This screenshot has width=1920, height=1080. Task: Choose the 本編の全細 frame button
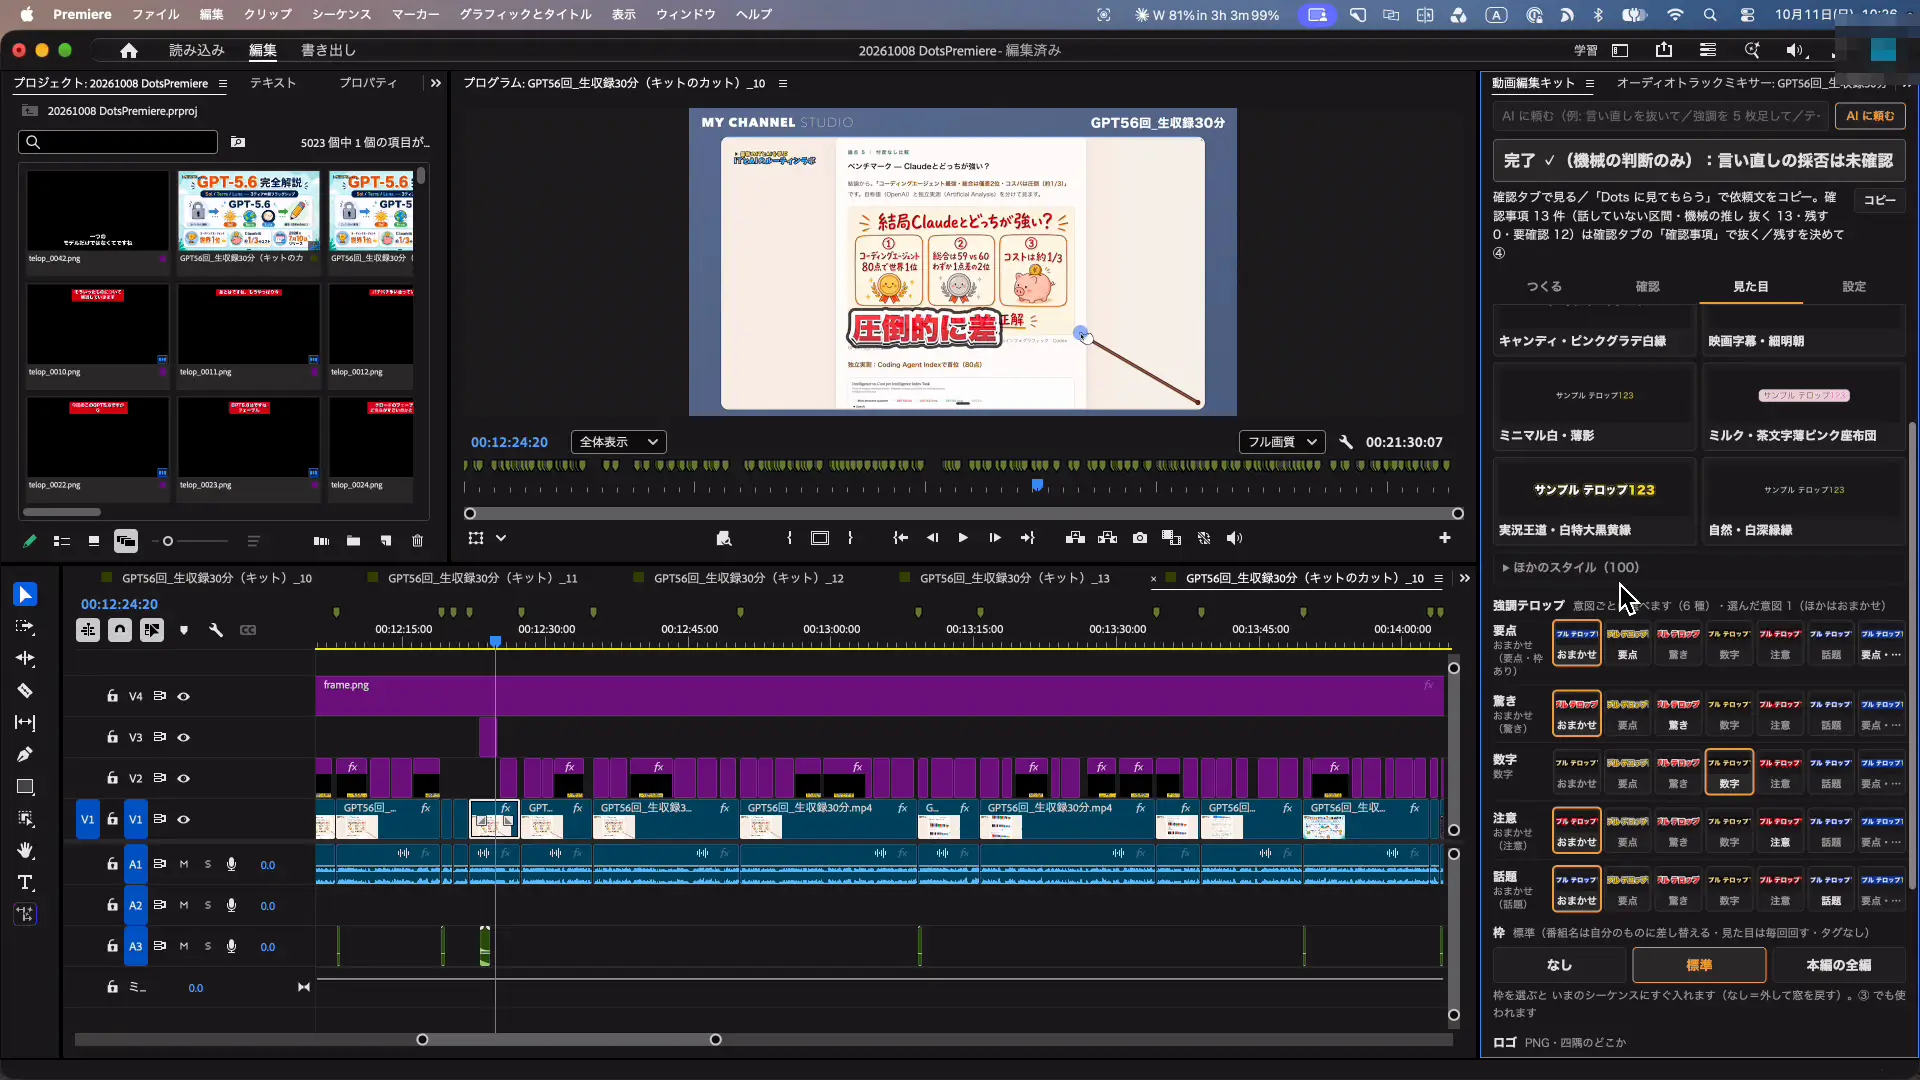[x=1838, y=965]
